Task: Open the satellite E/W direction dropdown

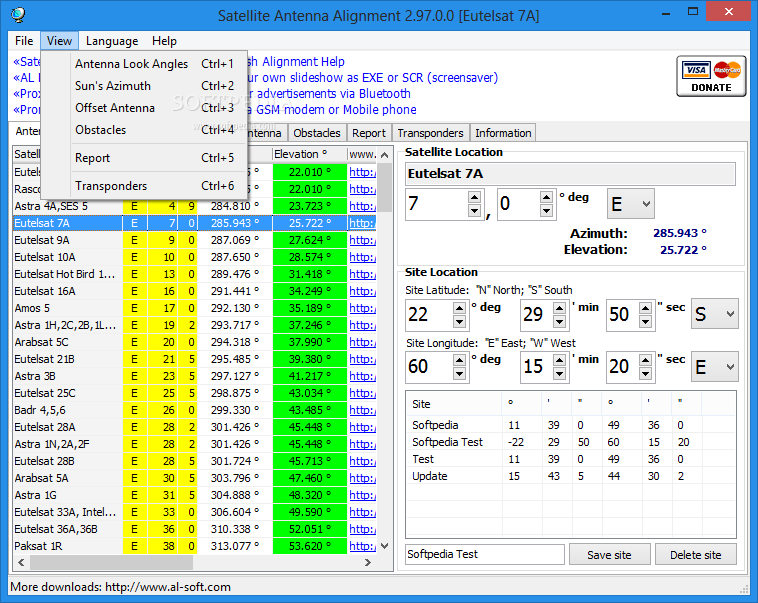Action: coord(631,204)
